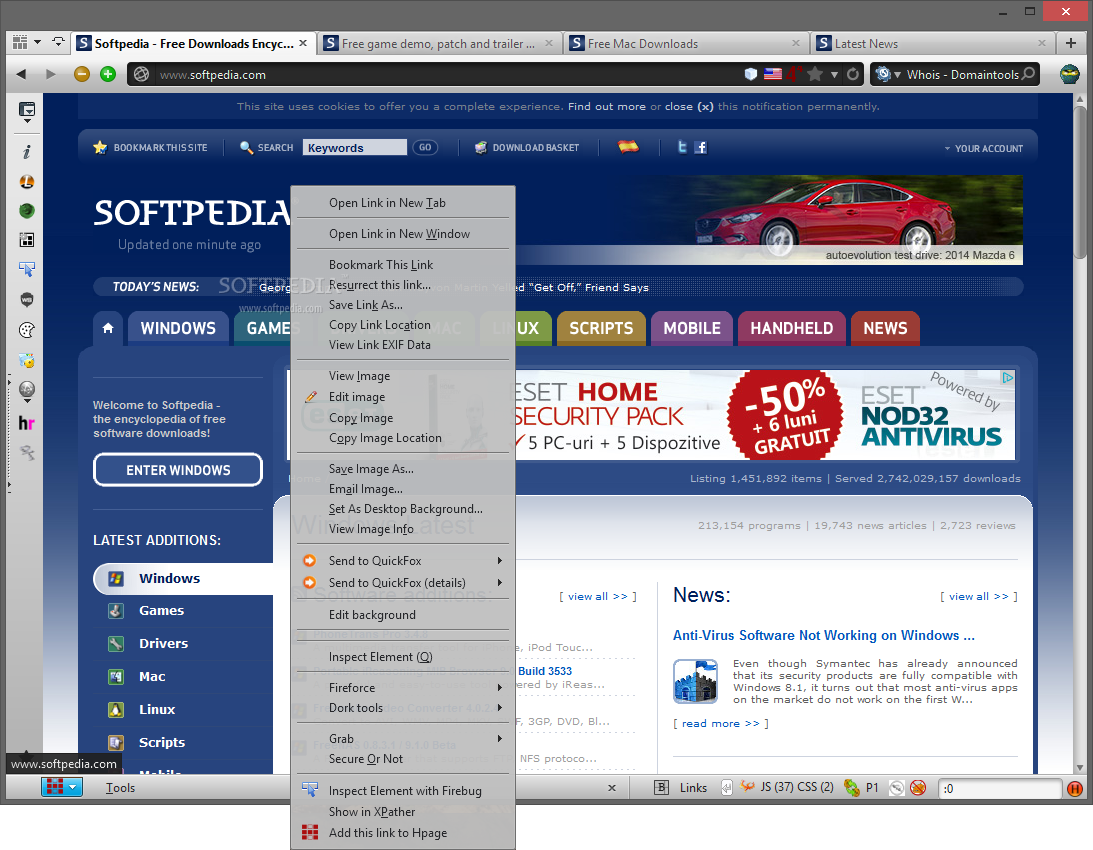Bookmark page with the star icon

tap(814, 74)
